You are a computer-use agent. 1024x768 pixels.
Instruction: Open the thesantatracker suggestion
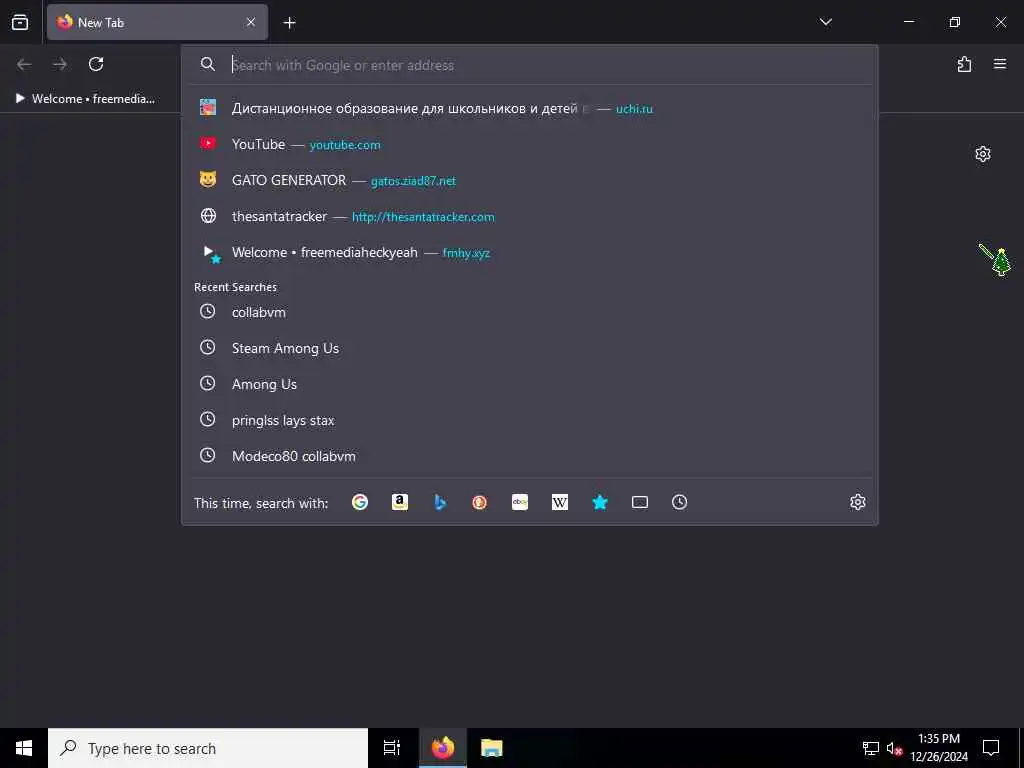pos(530,216)
